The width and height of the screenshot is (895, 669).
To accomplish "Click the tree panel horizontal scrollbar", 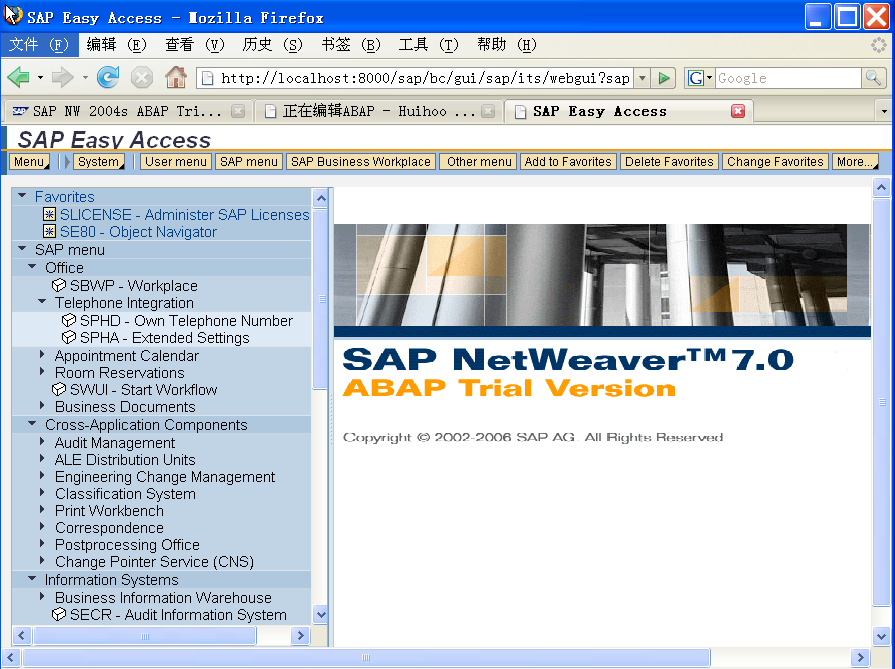I will 144,636.
